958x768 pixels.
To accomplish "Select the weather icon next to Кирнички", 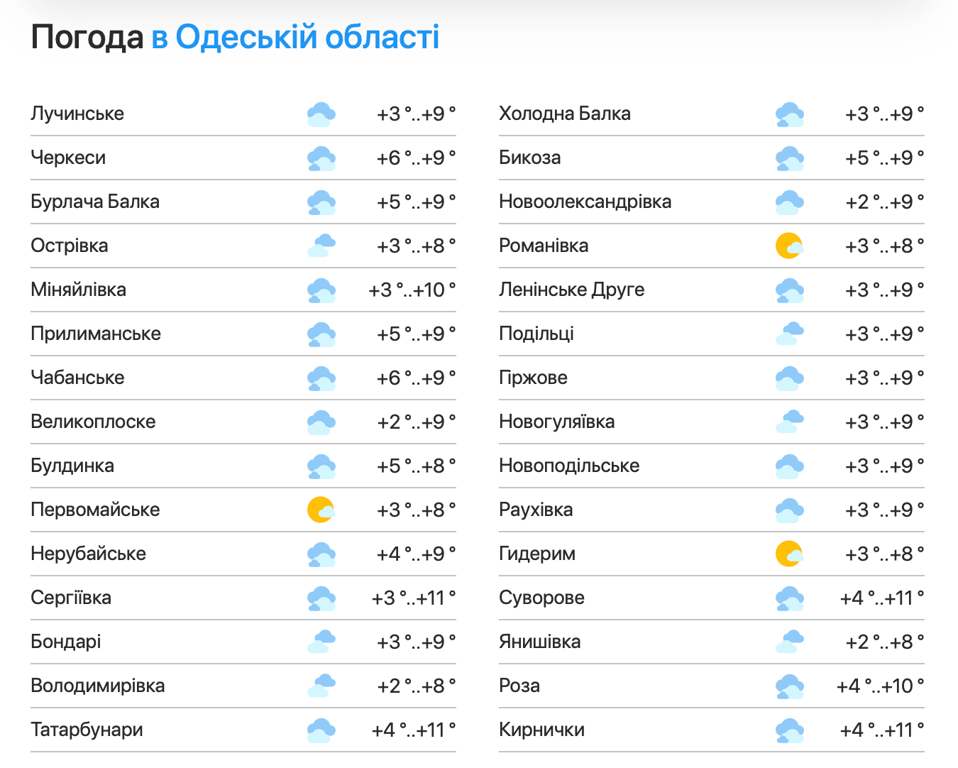I will click(x=790, y=729).
